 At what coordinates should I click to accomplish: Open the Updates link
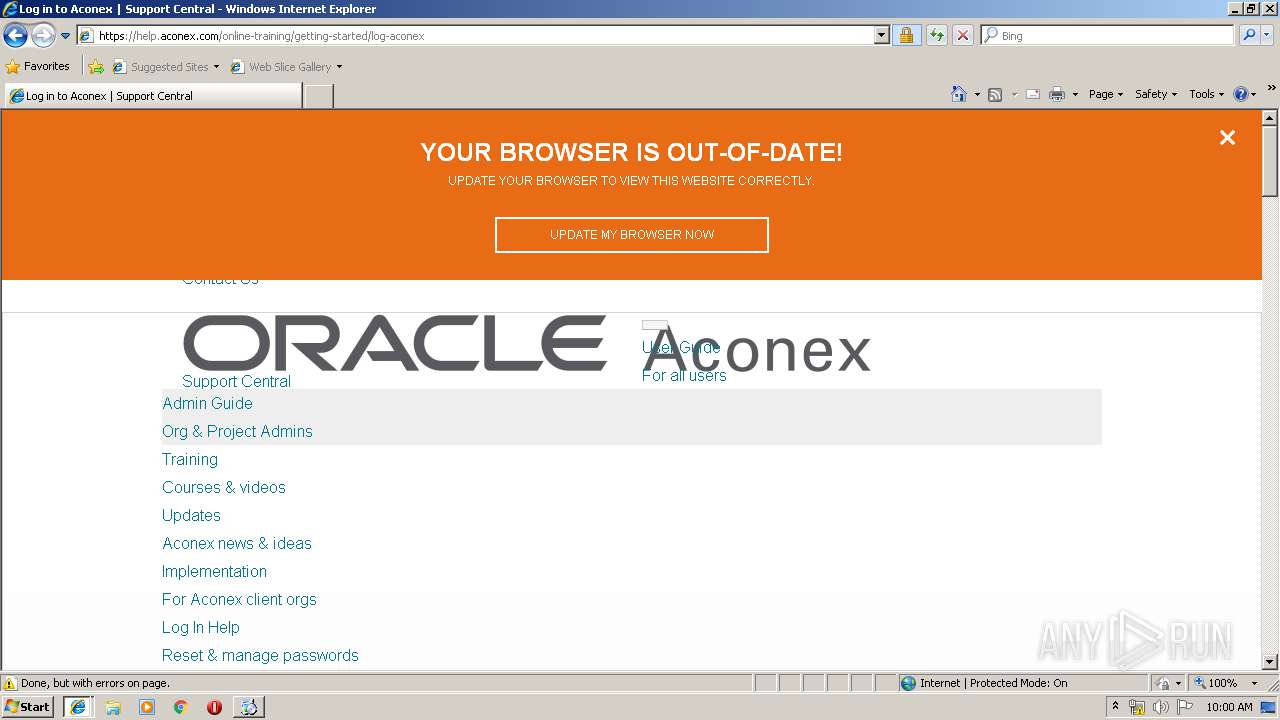point(191,515)
